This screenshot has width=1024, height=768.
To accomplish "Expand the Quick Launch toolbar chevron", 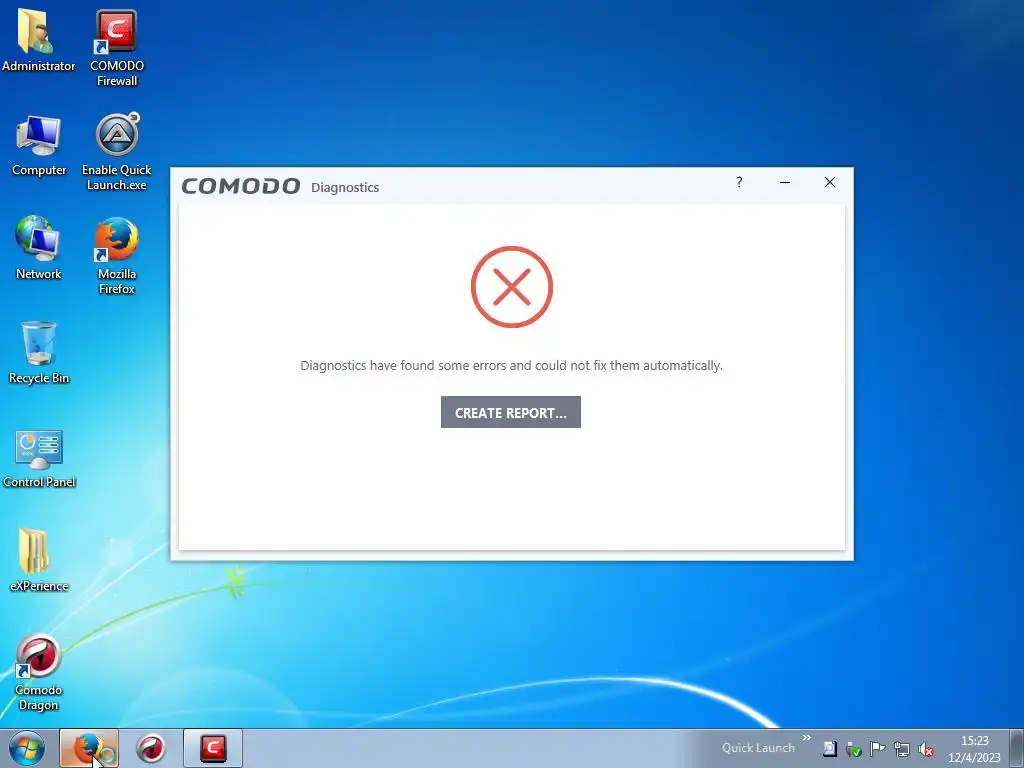I will tap(807, 738).
